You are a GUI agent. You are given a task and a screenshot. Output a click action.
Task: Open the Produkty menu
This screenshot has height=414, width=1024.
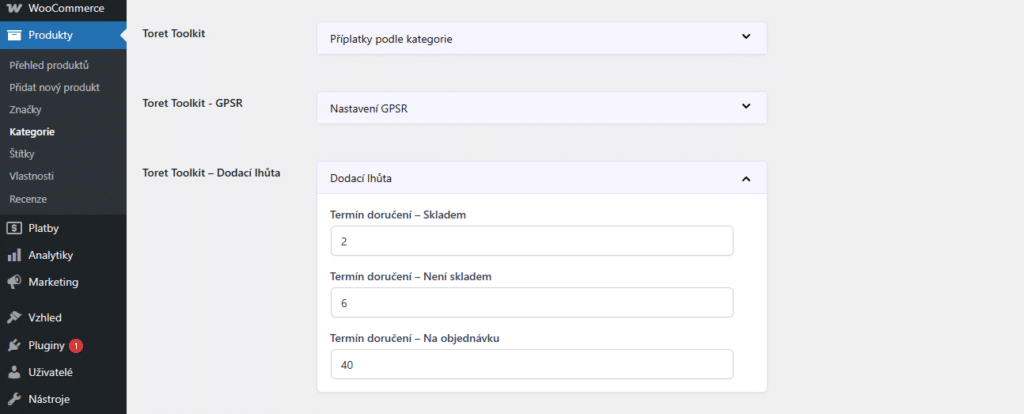coord(63,35)
